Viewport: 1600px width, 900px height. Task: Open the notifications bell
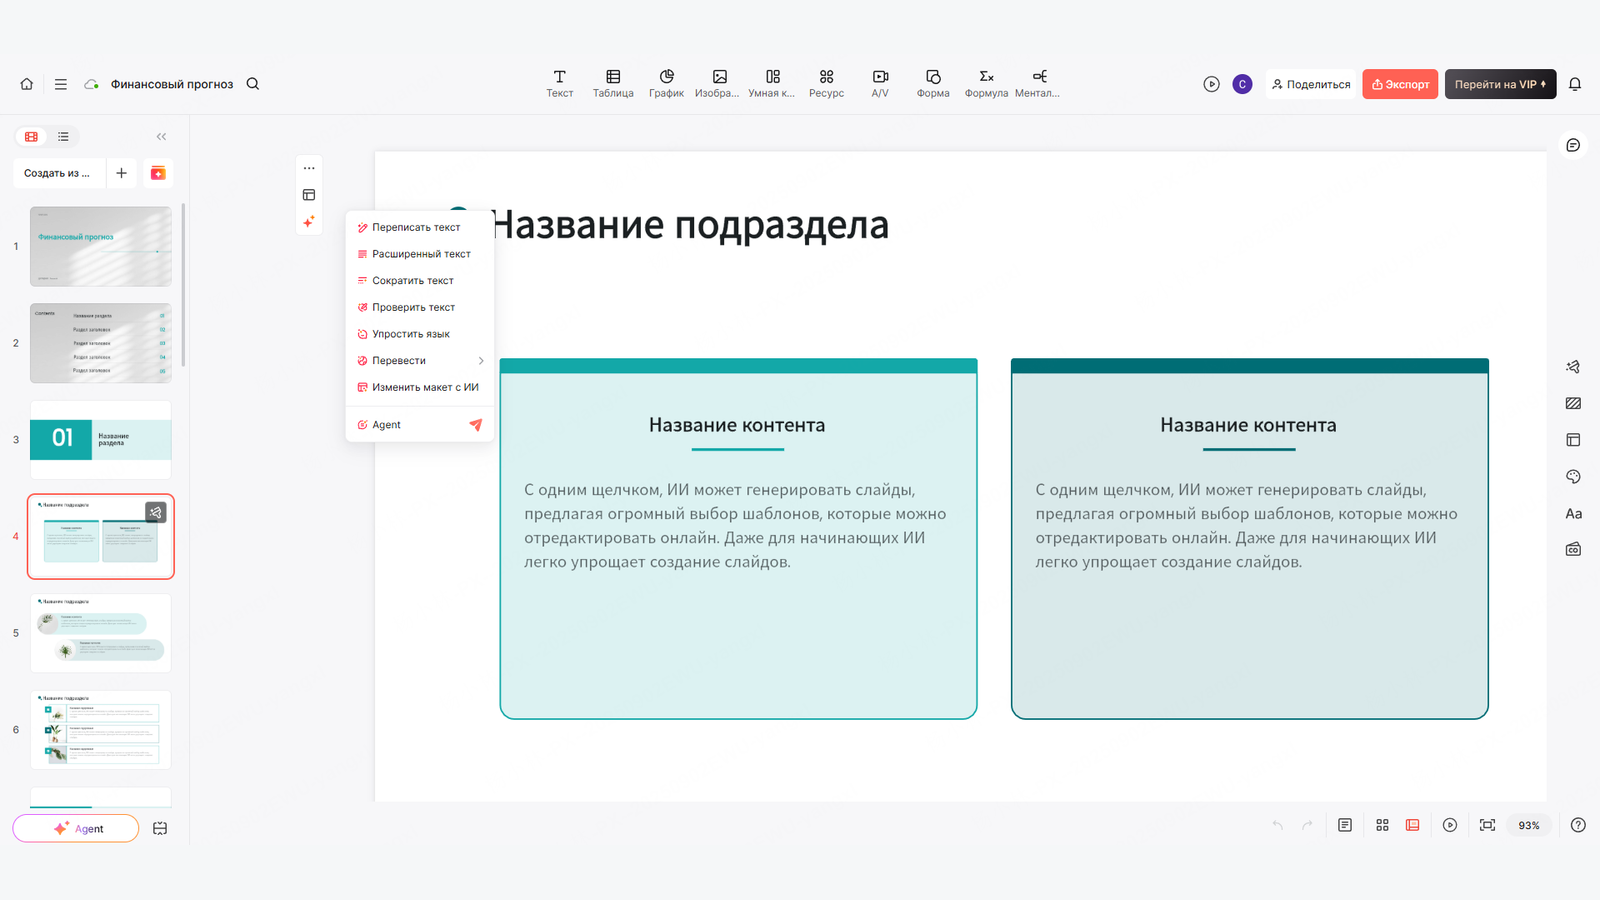1575,84
